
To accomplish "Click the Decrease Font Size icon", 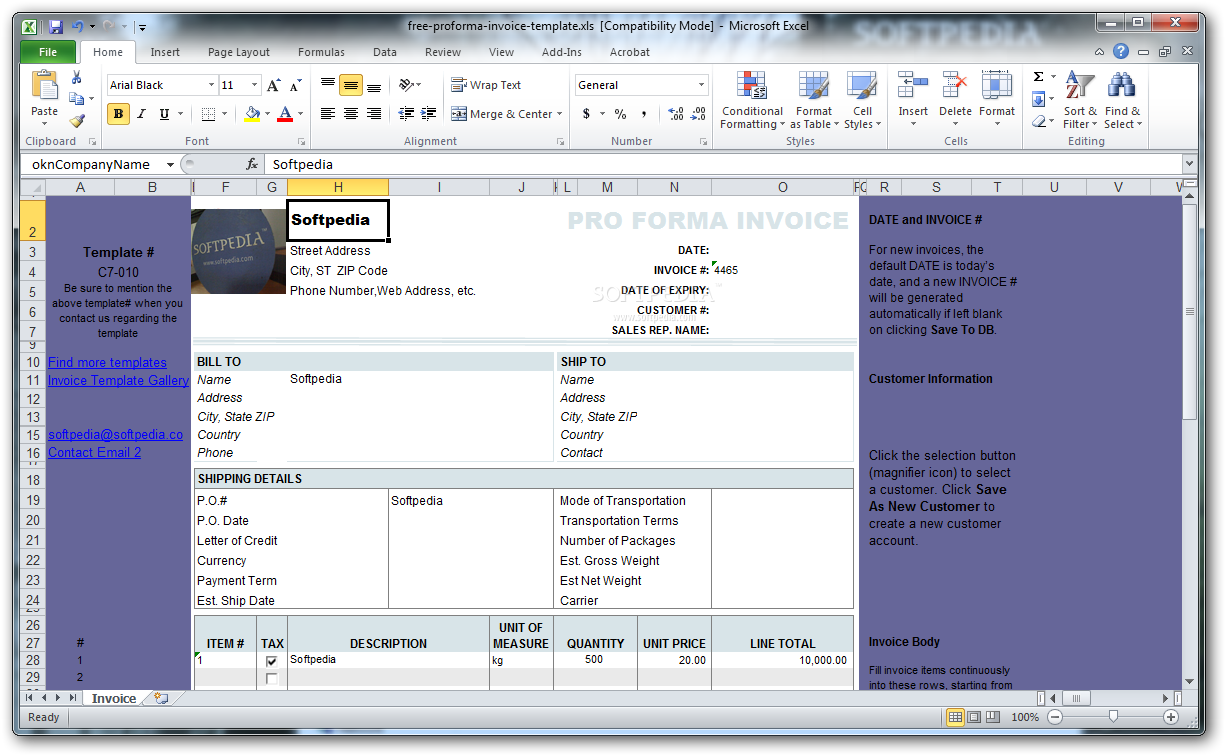I will click(x=295, y=86).
